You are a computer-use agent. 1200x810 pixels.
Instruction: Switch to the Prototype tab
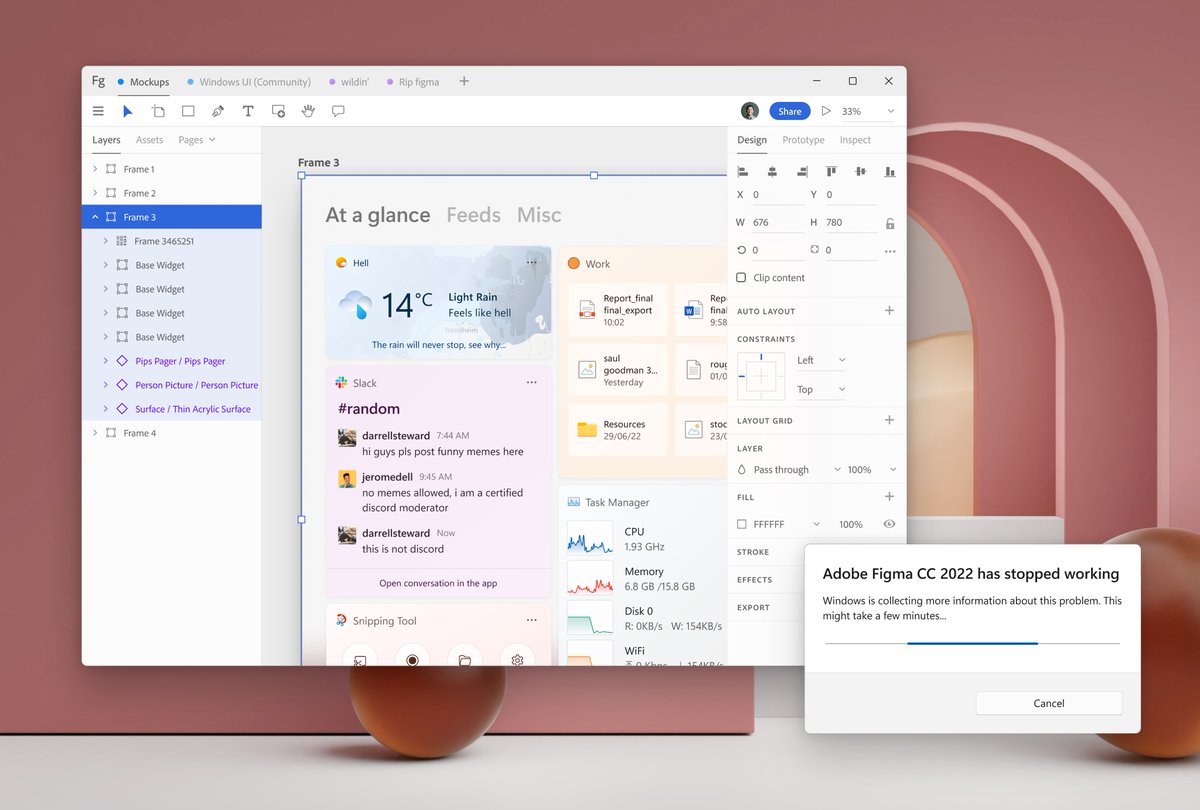coord(803,140)
